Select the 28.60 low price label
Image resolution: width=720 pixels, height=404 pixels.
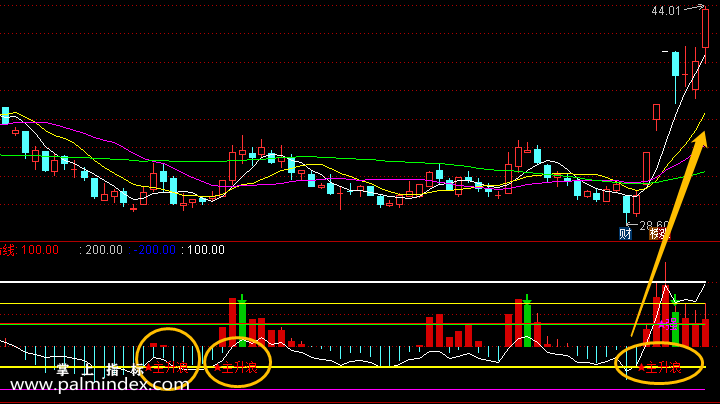point(653,225)
